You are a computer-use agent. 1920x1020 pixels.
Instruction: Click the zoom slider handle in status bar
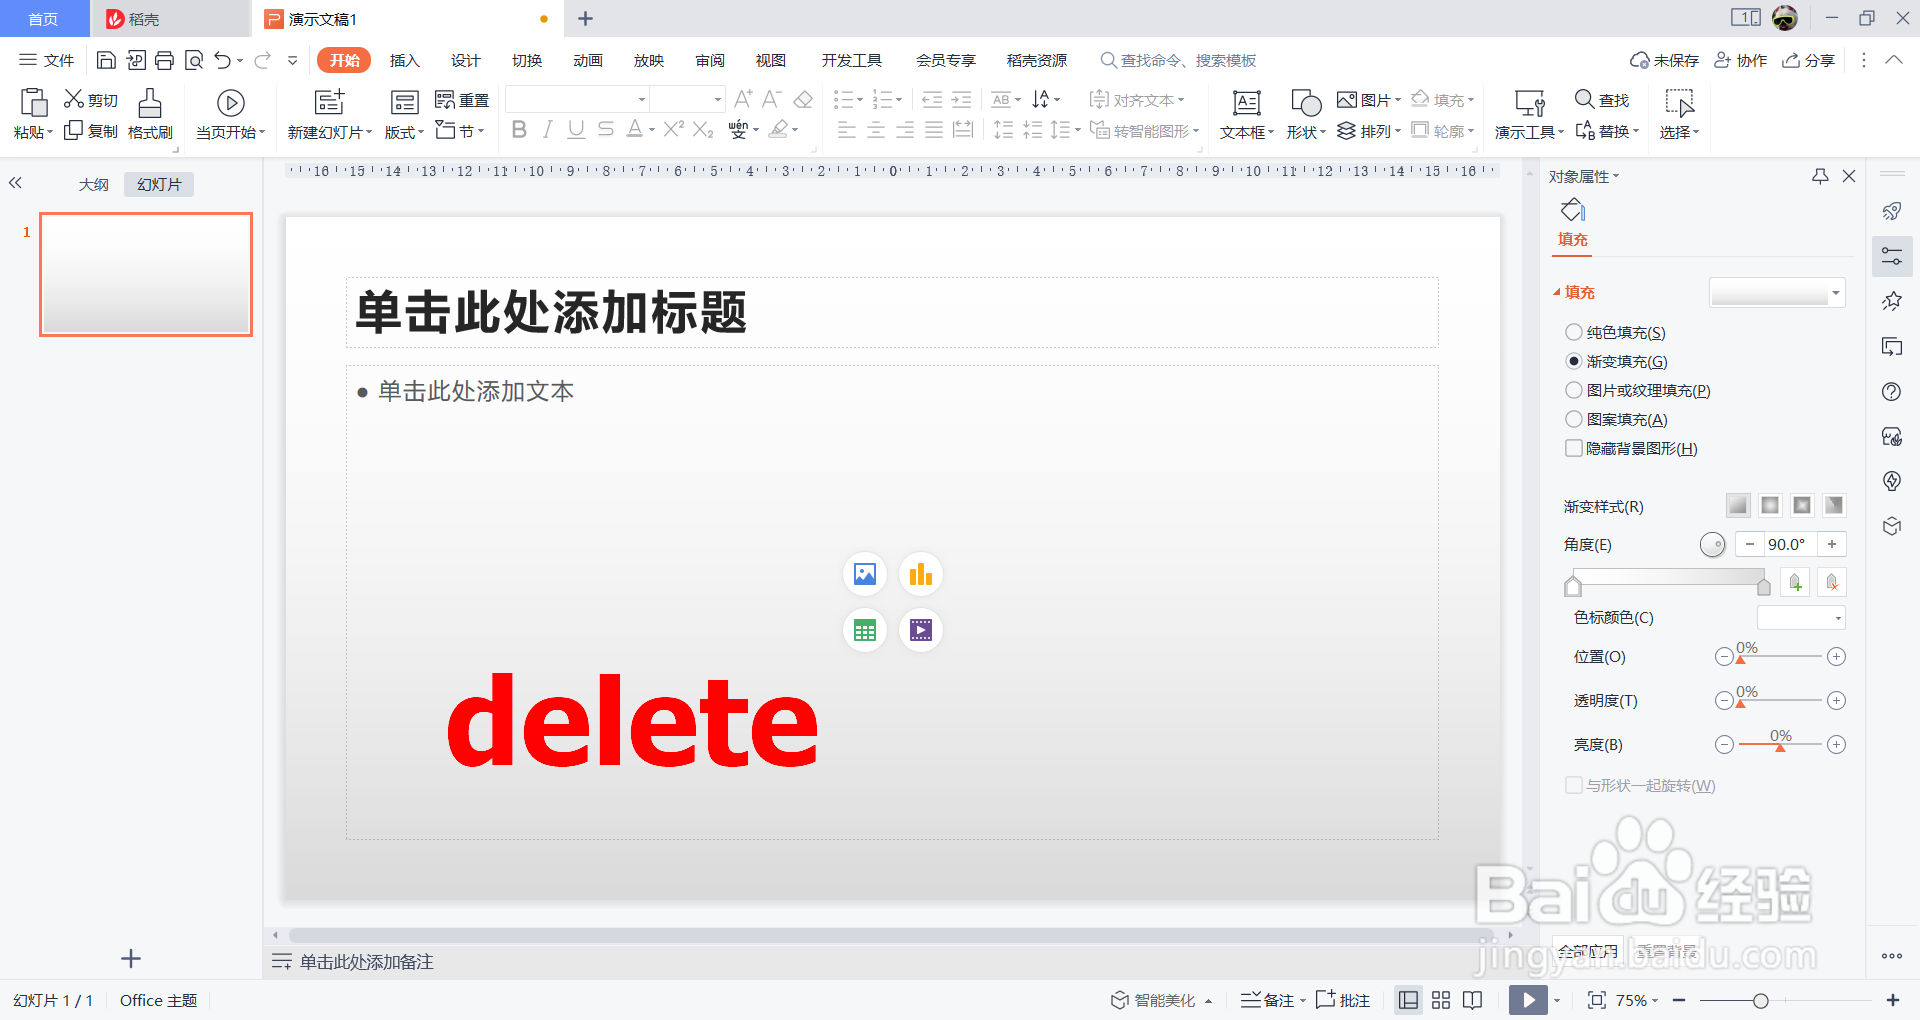(x=1761, y=1000)
